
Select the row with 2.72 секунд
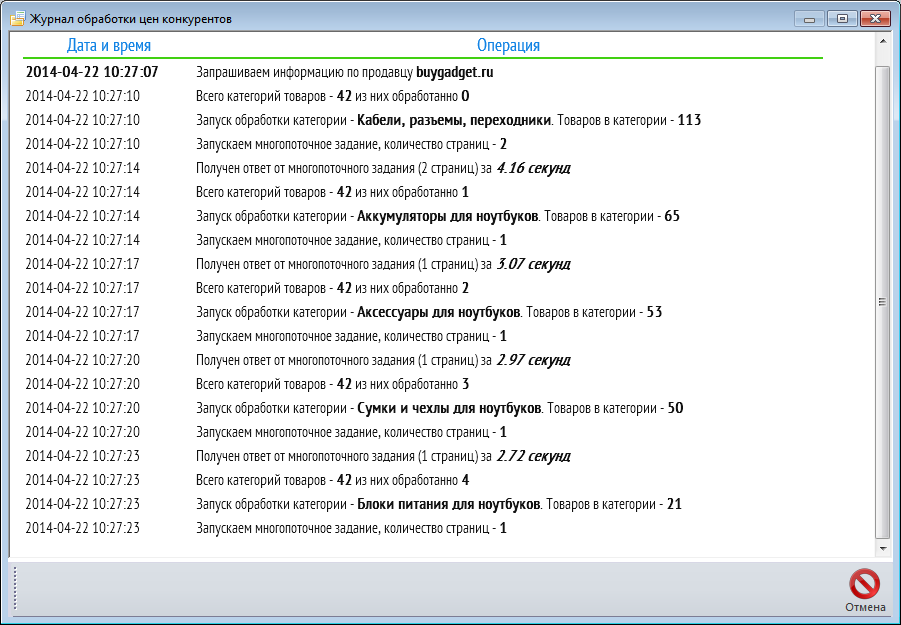[423, 456]
